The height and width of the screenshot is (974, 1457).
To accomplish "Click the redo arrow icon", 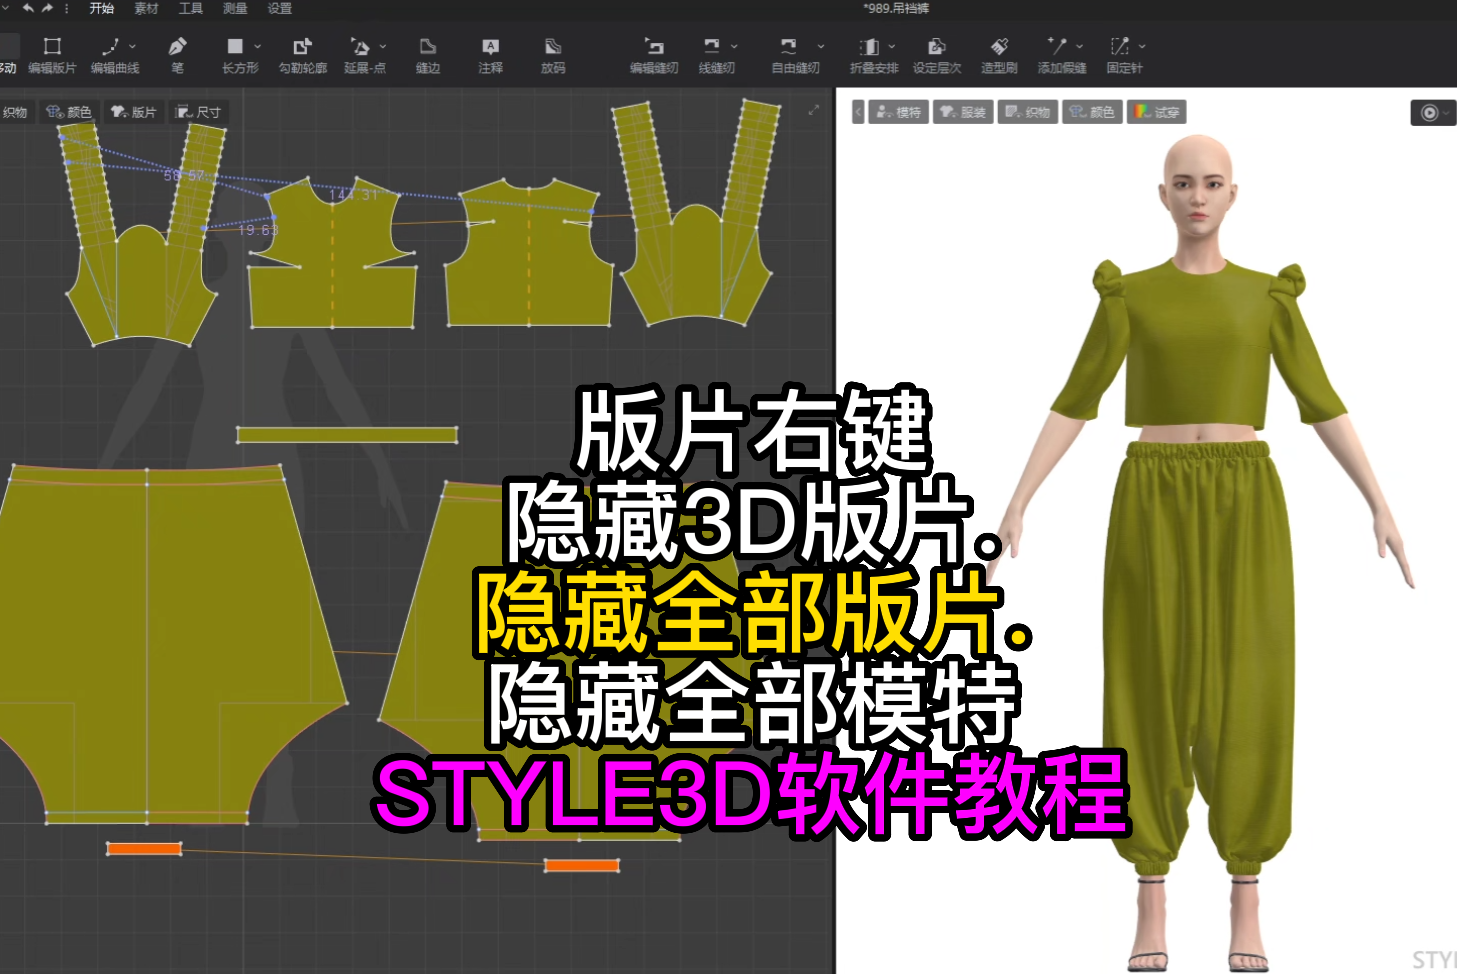I will pyautogui.click(x=47, y=8).
